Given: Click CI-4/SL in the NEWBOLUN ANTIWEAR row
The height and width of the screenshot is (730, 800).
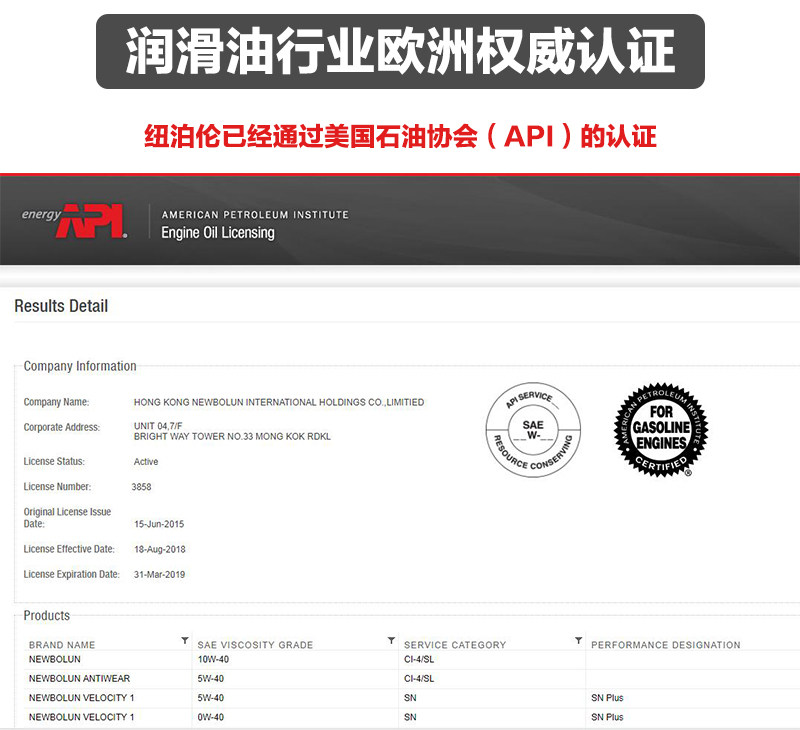Looking at the screenshot, I should pyautogui.click(x=419, y=679).
